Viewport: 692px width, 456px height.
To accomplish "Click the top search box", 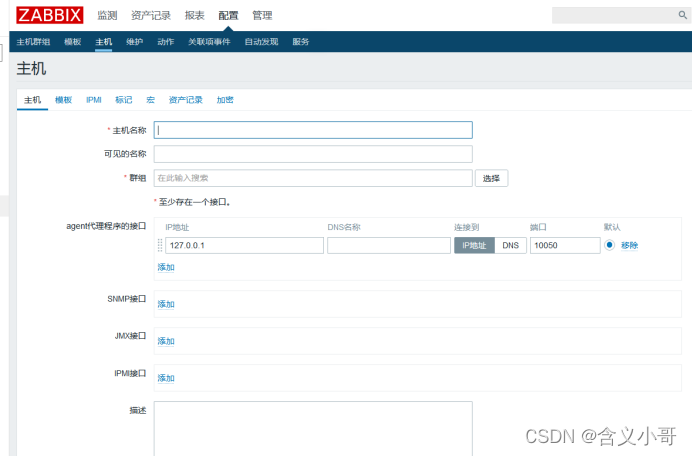I will (614, 15).
